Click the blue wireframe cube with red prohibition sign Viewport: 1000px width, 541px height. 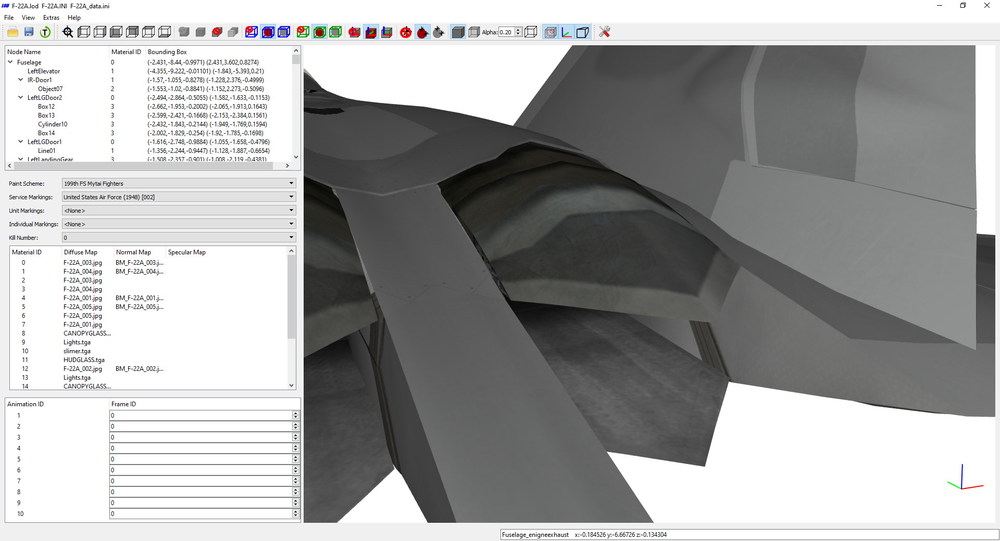click(251, 32)
